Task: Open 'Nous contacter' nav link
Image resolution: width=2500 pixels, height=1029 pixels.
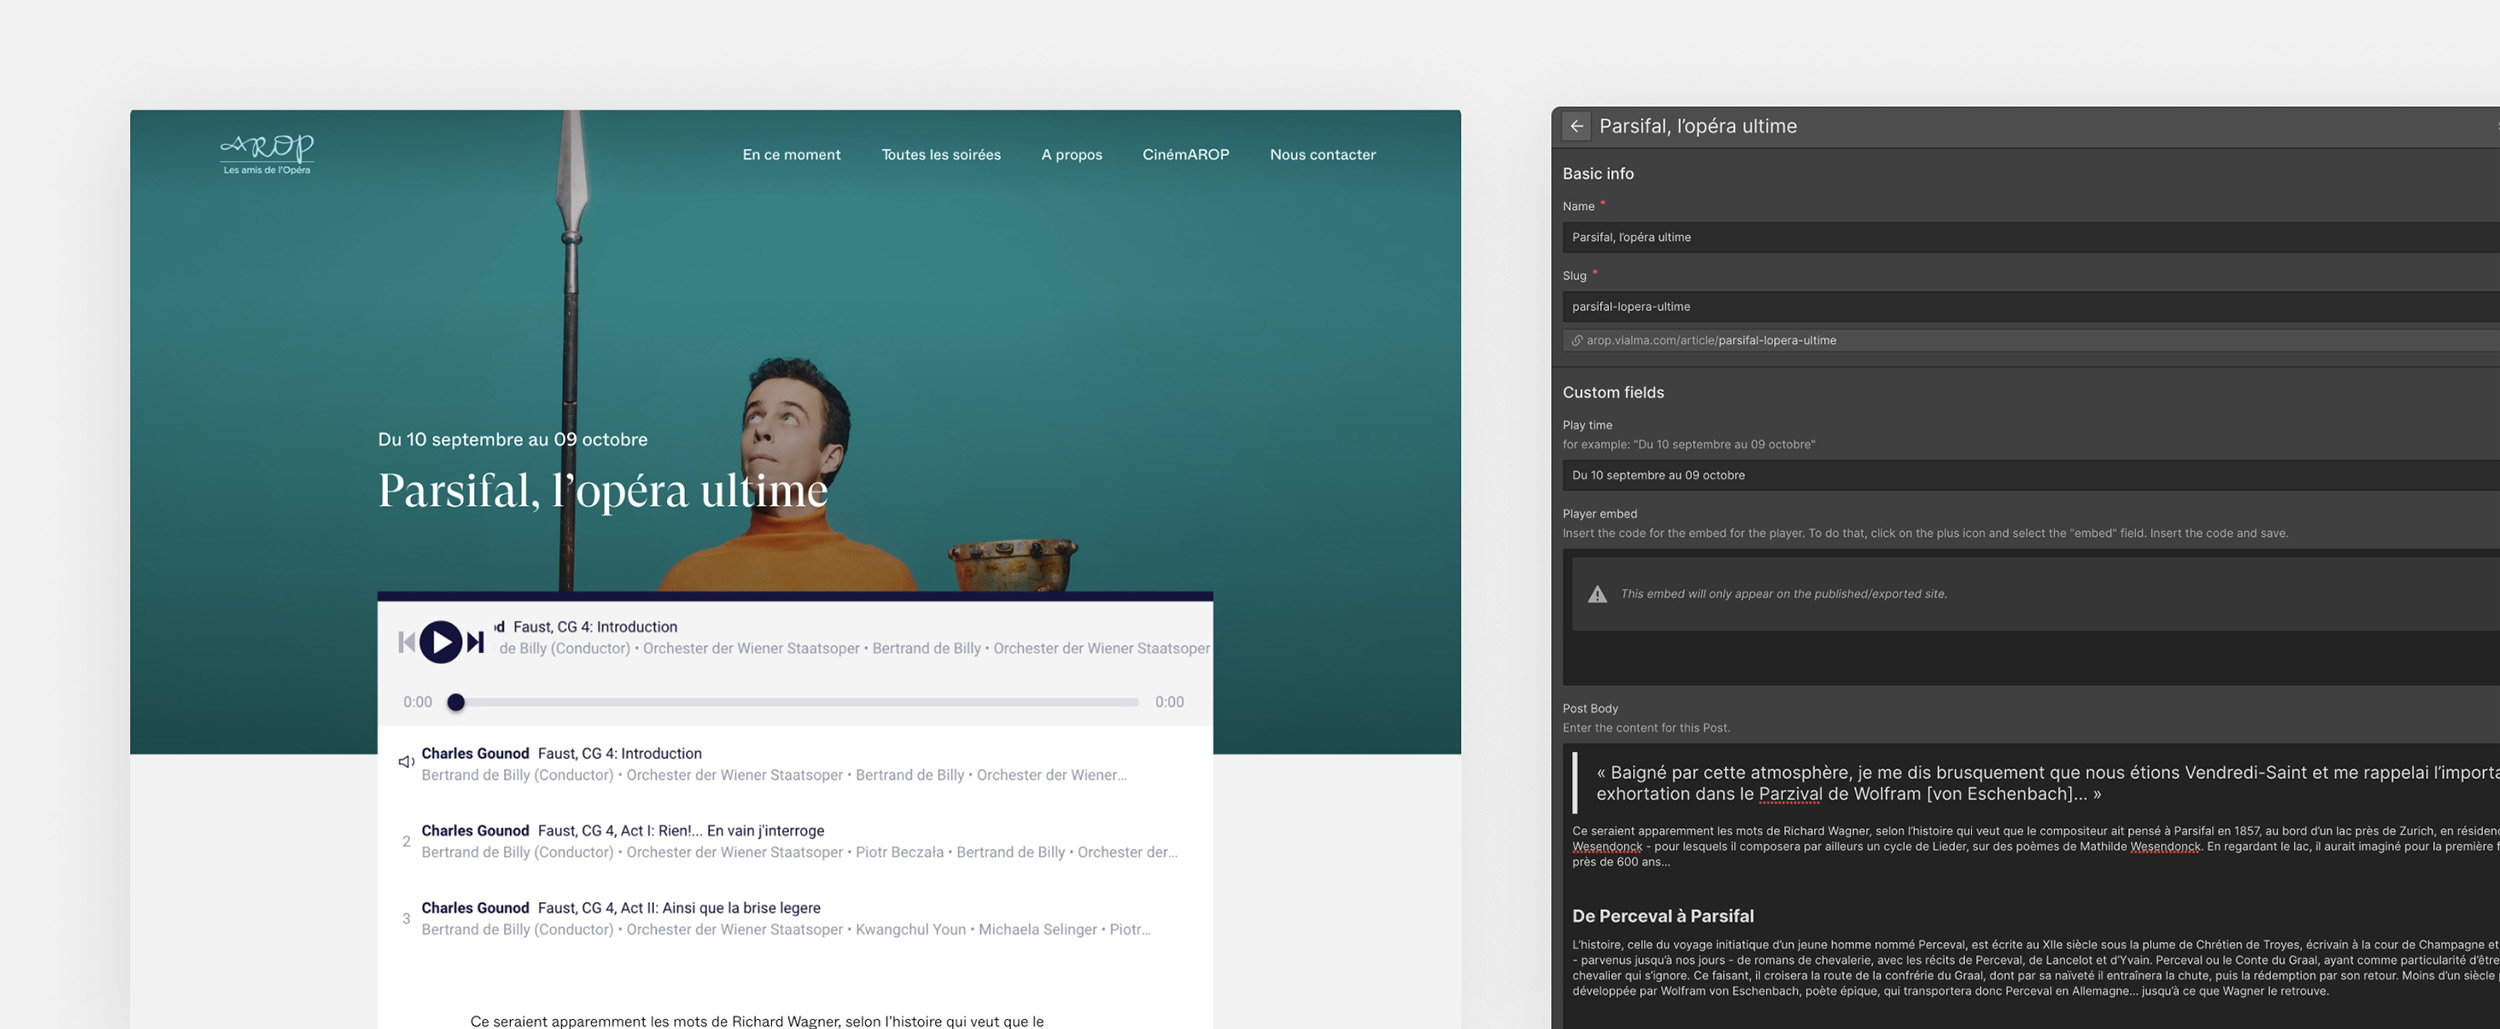Action: point(1323,155)
